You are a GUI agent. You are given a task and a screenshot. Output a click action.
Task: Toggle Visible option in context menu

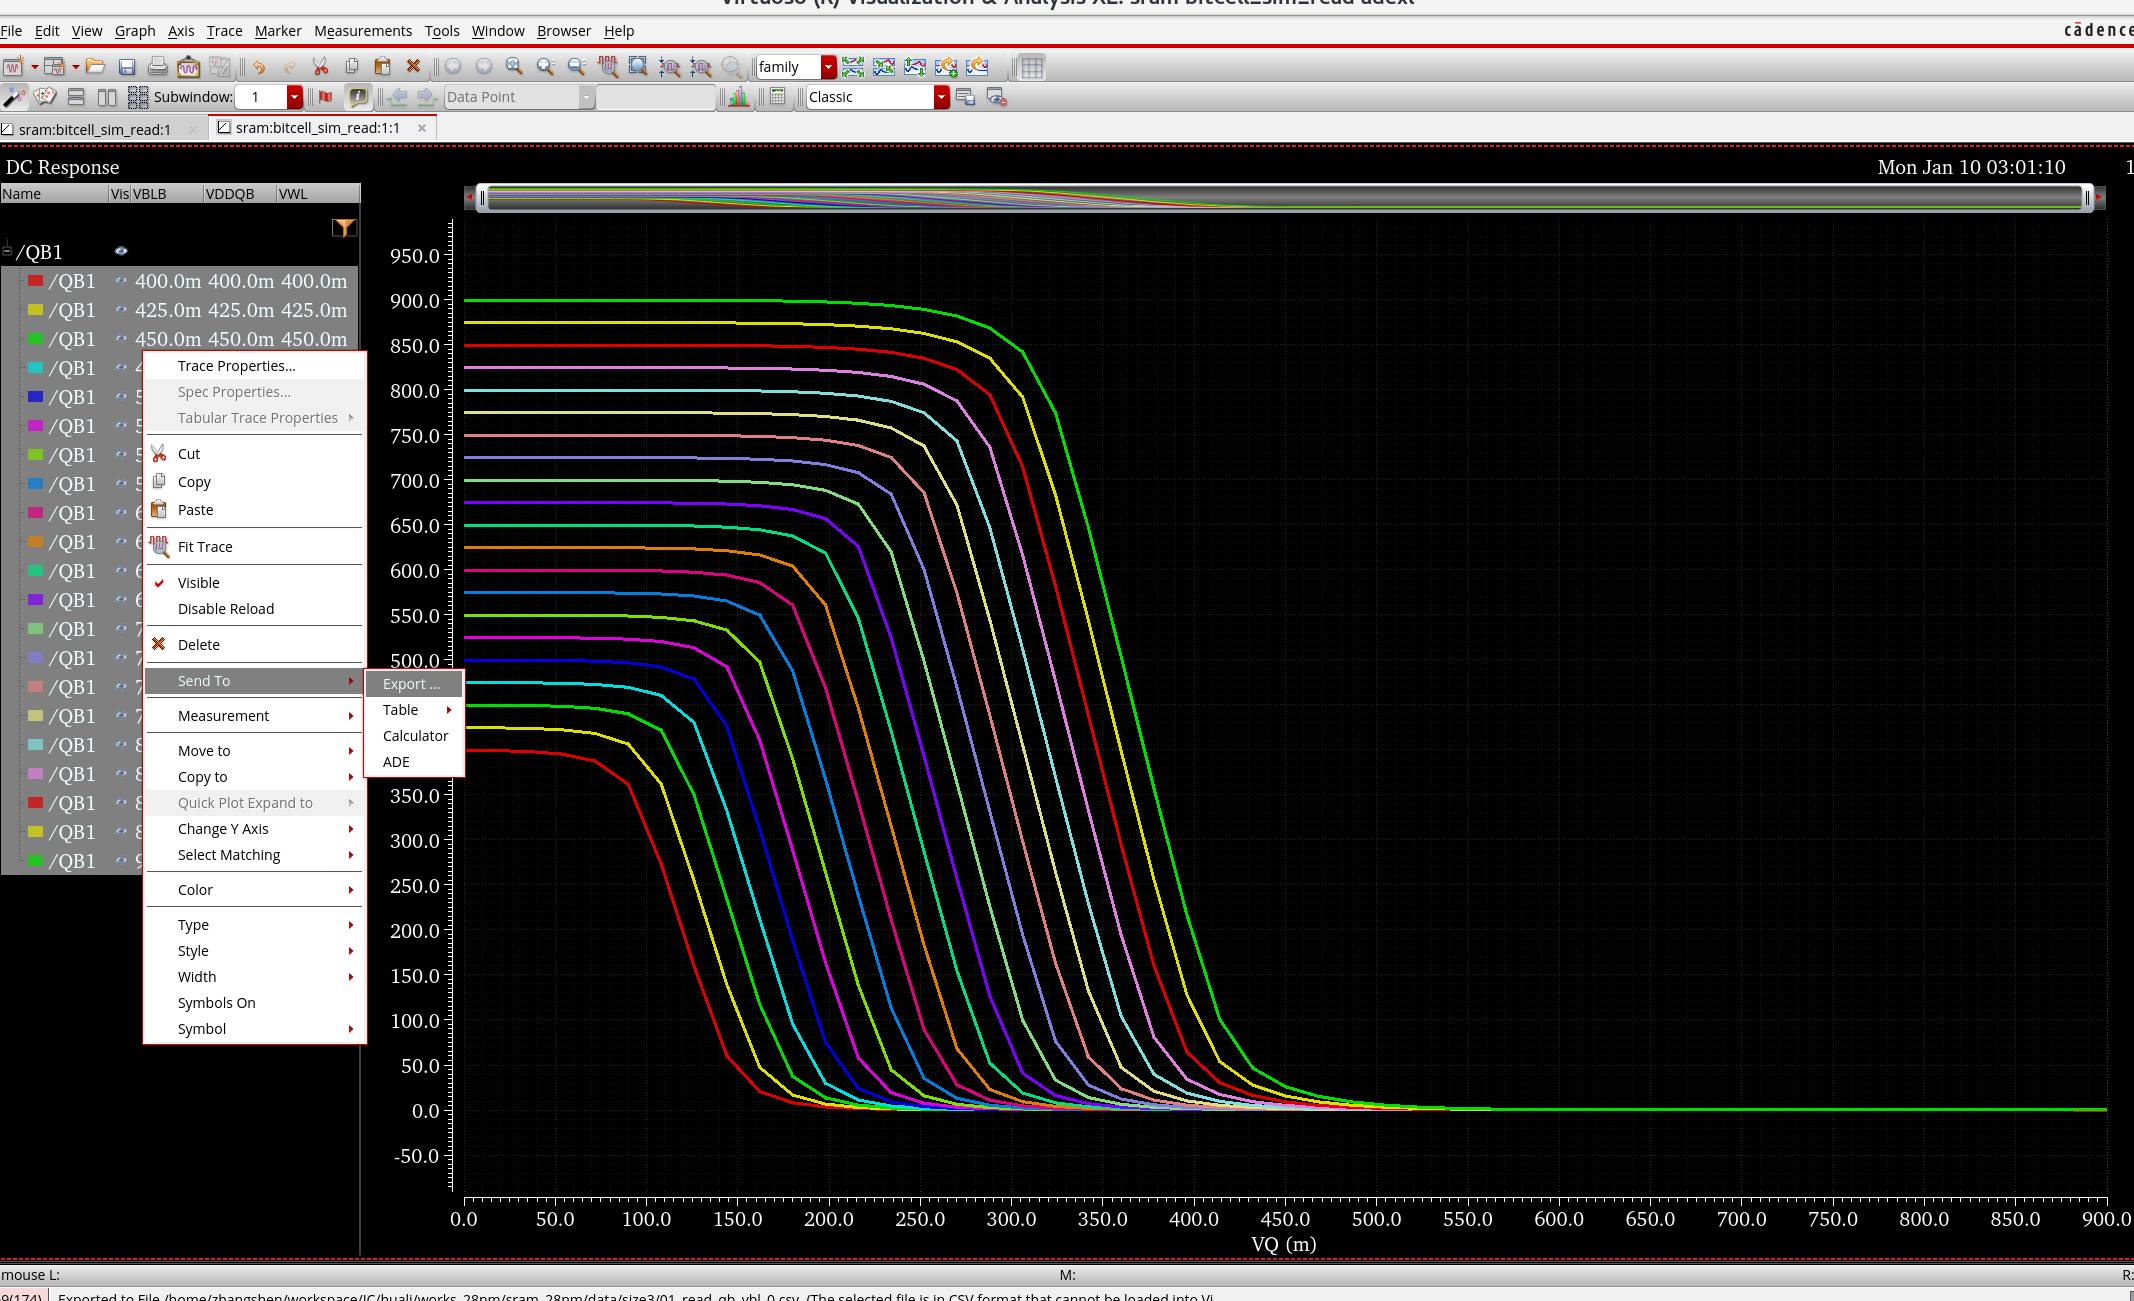point(198,582)
